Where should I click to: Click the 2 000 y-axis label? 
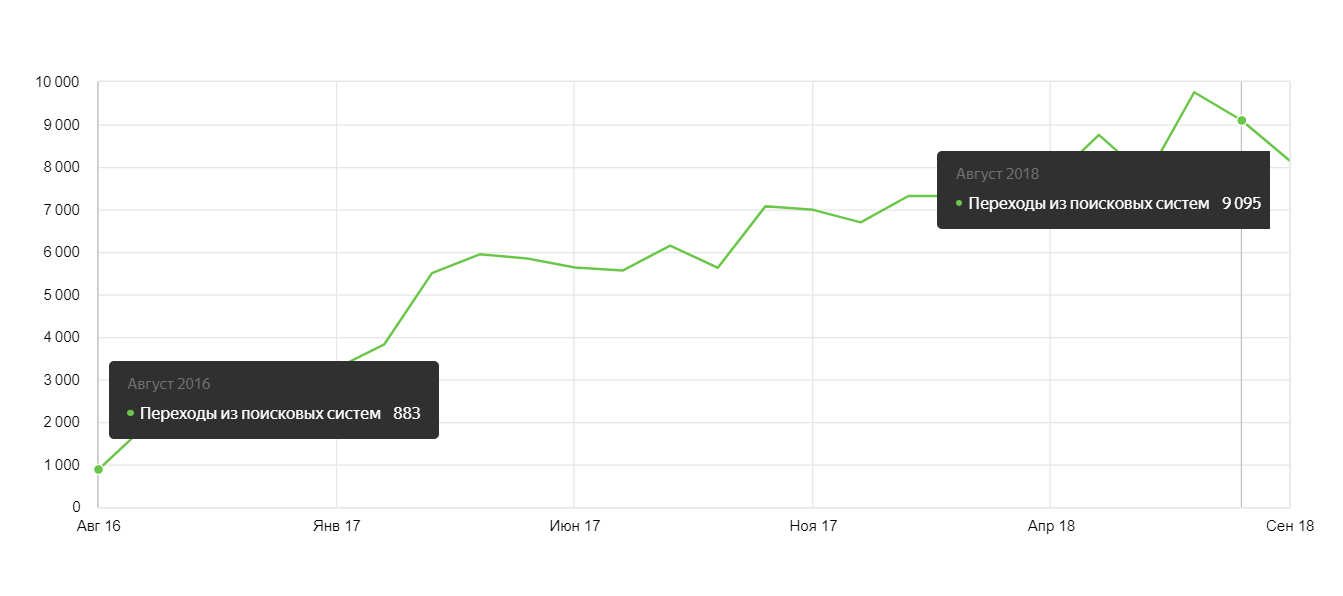pyautogui.click(x=60, y=422)
